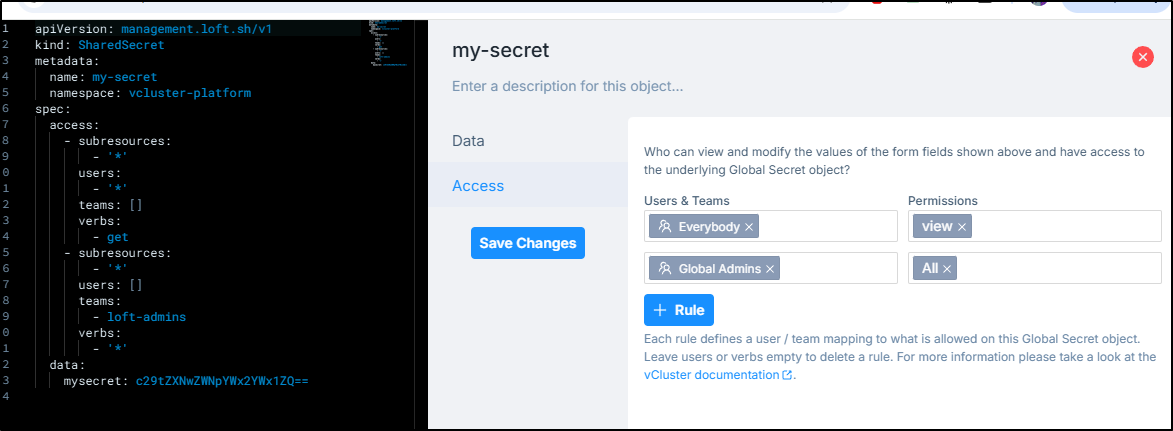Image resolution: width=1173 pixels, height=431 pixels.
Task: Open Users & Teams field containing Global Admins
Action: click(x=771, y=268)
